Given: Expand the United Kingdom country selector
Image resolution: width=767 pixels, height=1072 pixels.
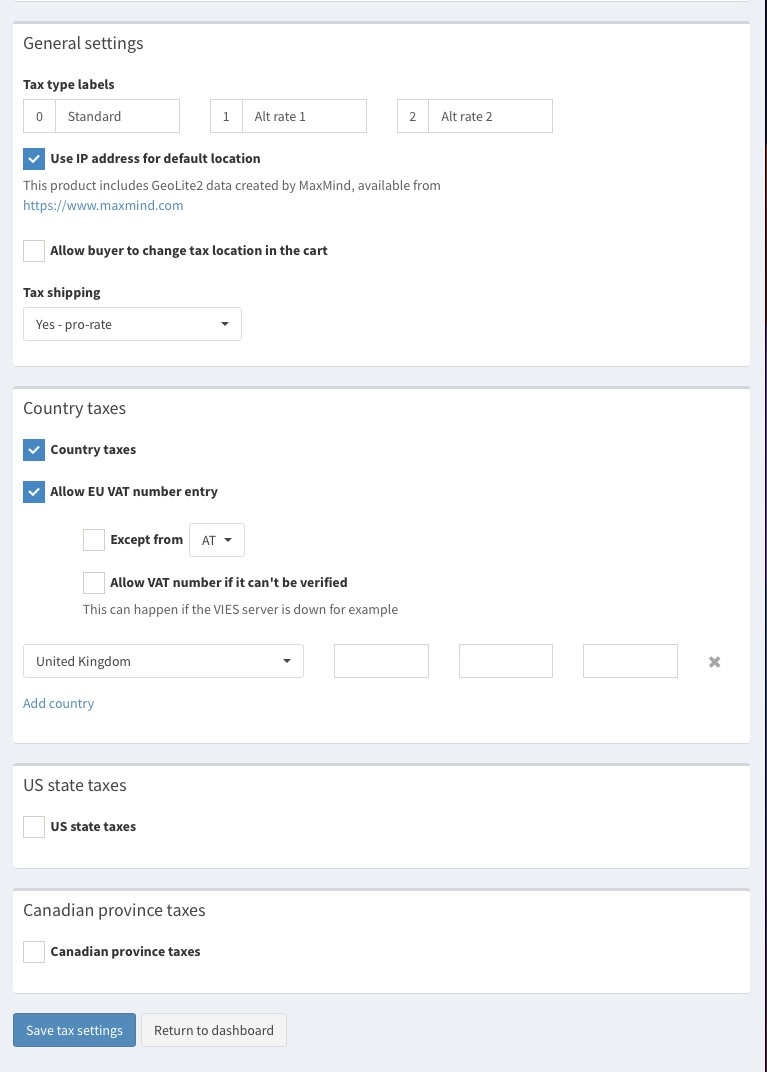Looking at the screenshot, I should point(163,661).
